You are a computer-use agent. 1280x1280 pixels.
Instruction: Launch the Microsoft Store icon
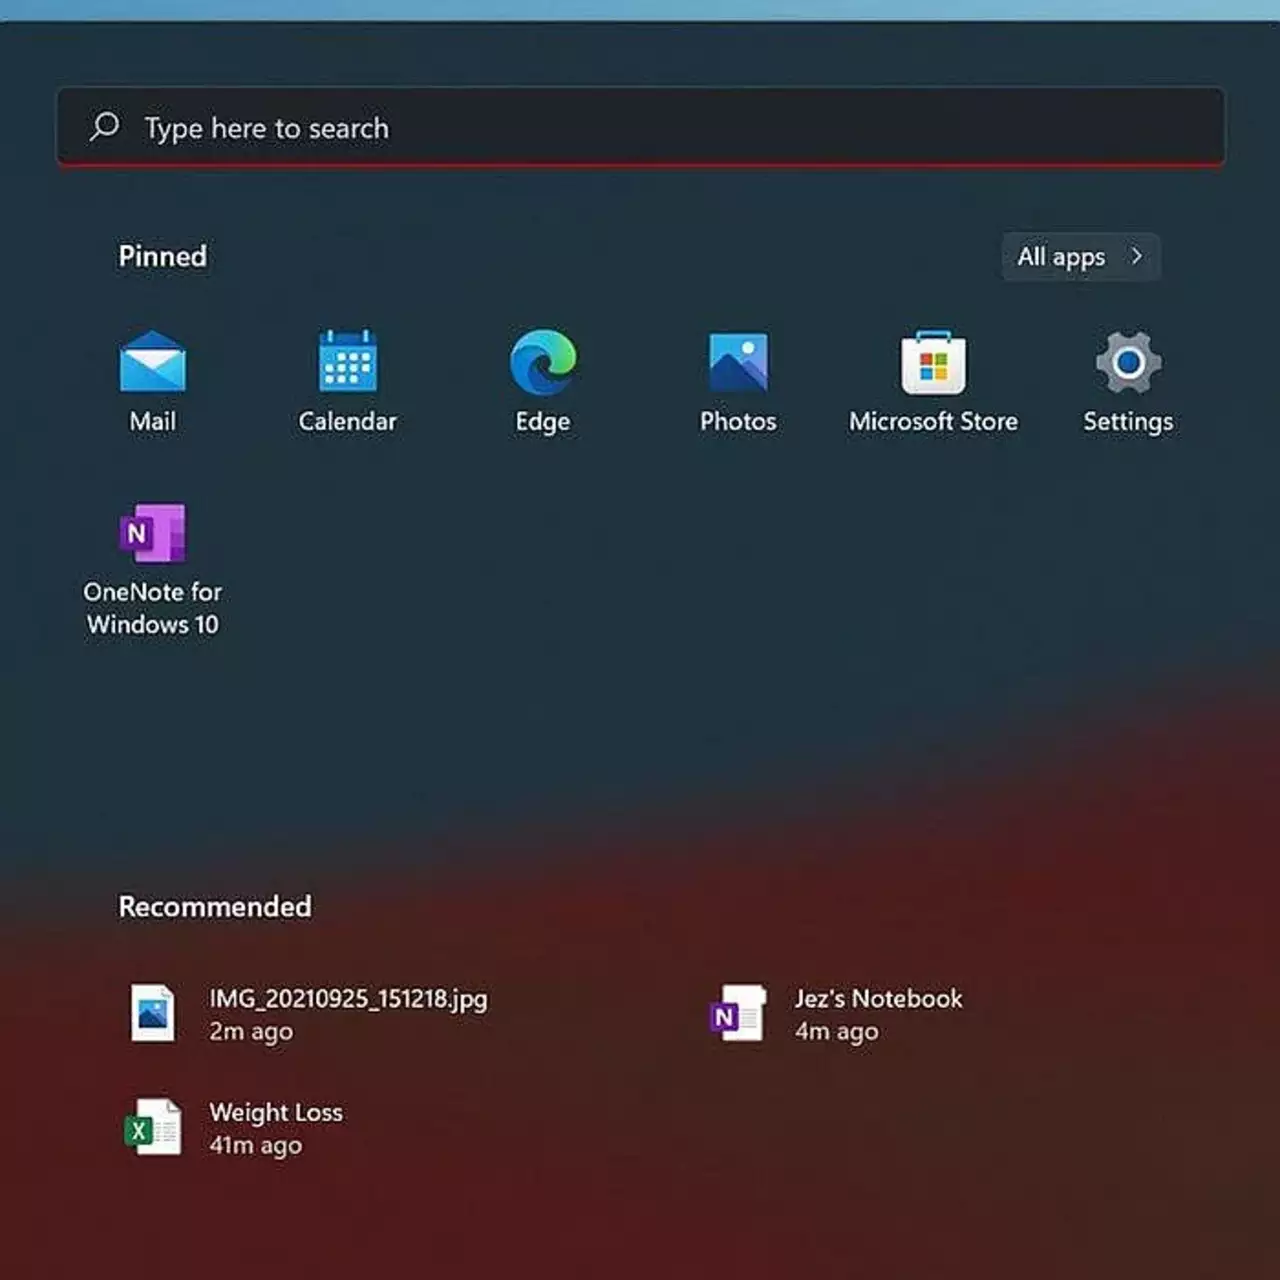click(x=933, y=362)
